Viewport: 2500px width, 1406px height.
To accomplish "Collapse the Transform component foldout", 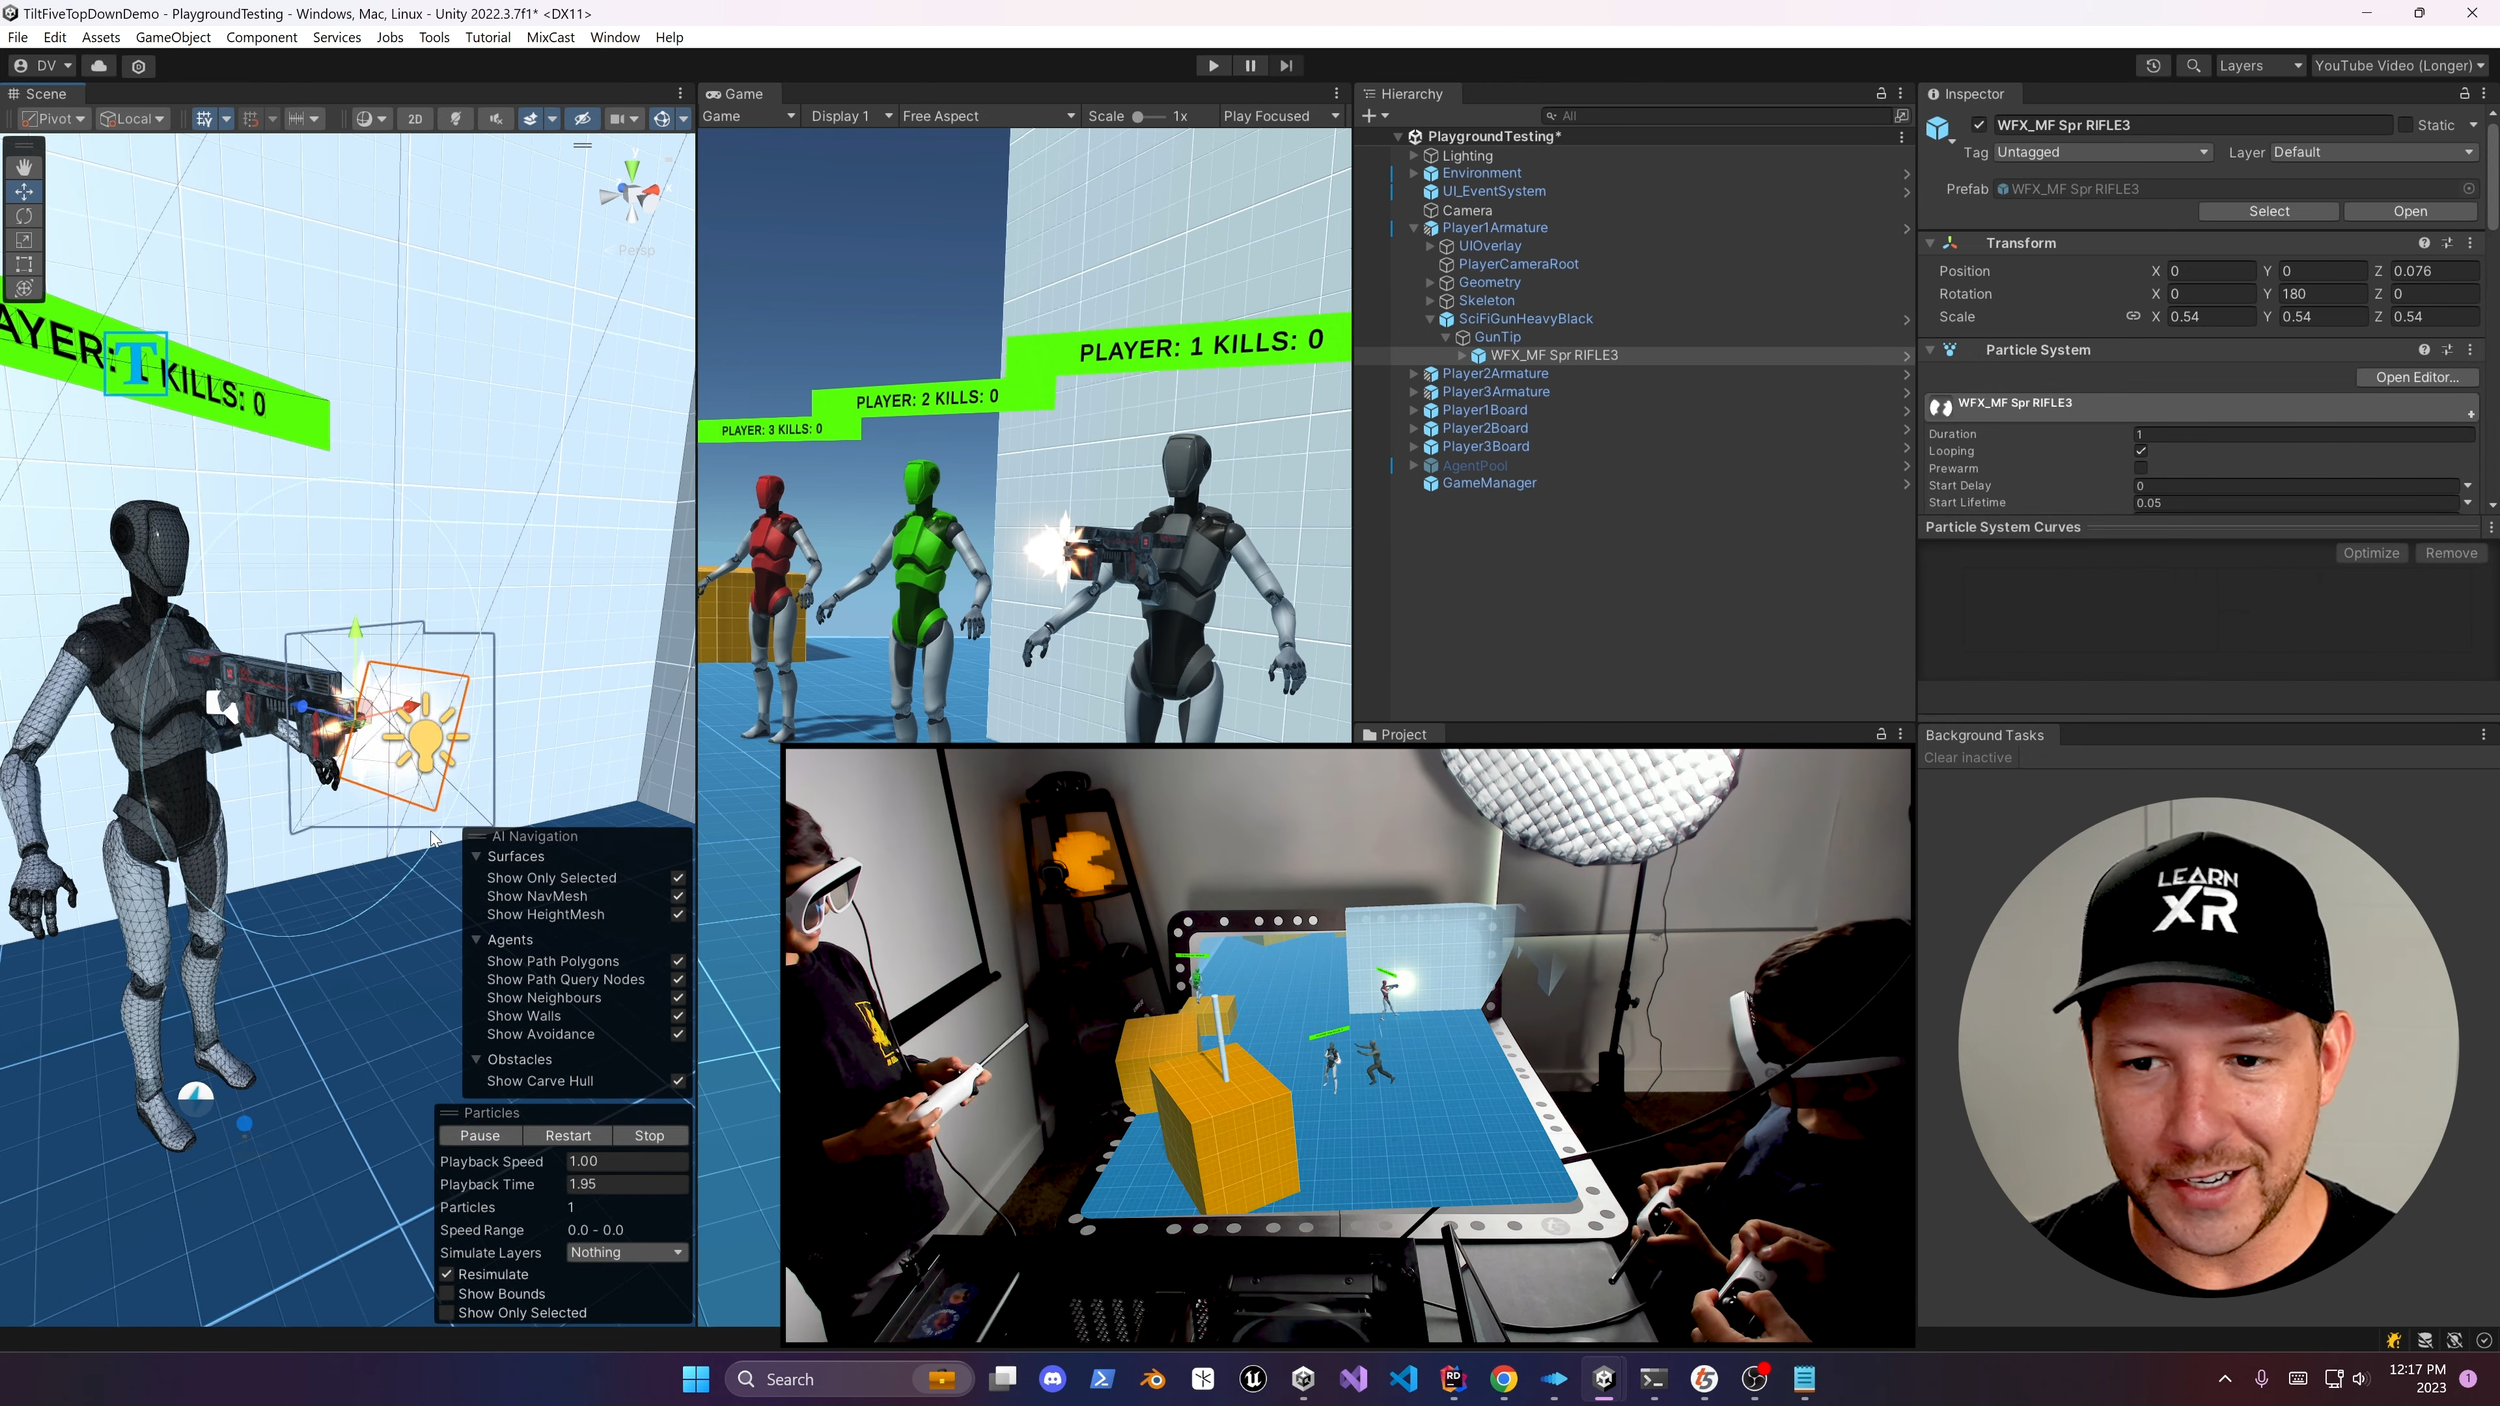I will point(1930,243).
